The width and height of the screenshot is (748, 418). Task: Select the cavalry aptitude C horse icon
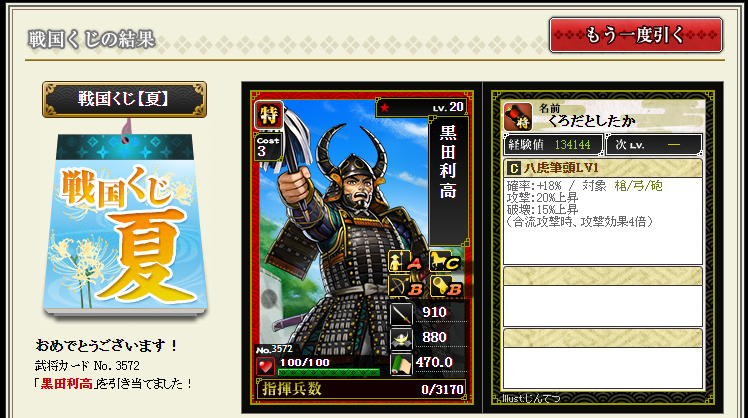pos(445,261)
